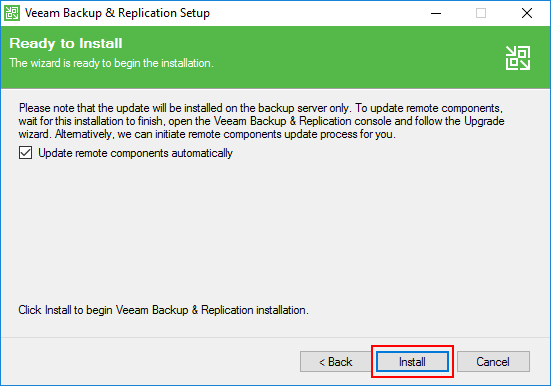Click the white Veeam logo in the green header

click(518, 58)
